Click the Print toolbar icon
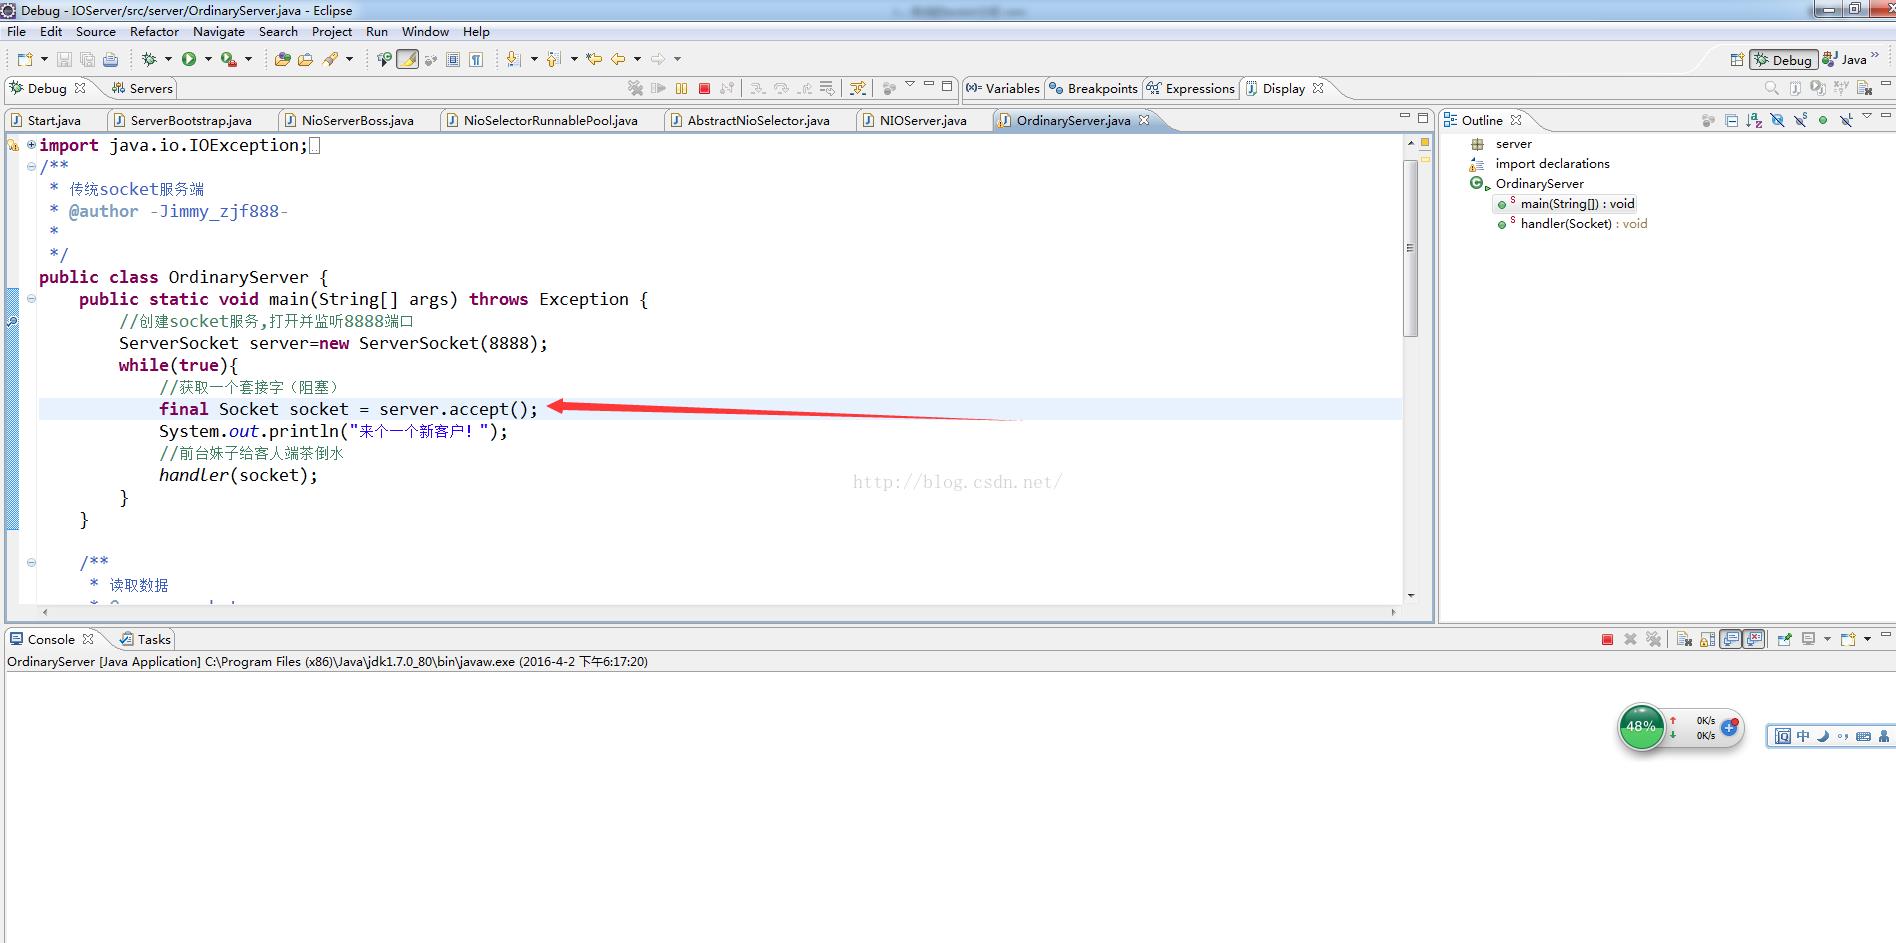 tap(110, 59)
